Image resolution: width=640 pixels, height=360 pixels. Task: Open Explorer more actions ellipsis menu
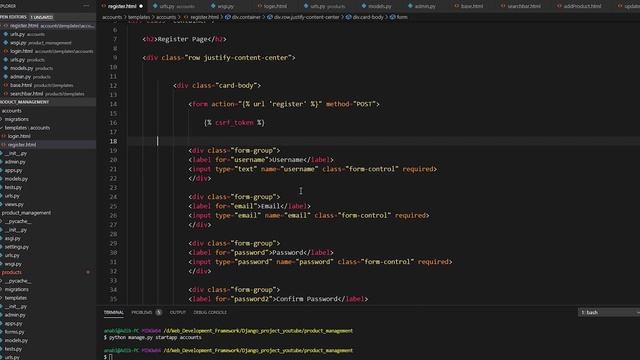click(x=86, y=6)
